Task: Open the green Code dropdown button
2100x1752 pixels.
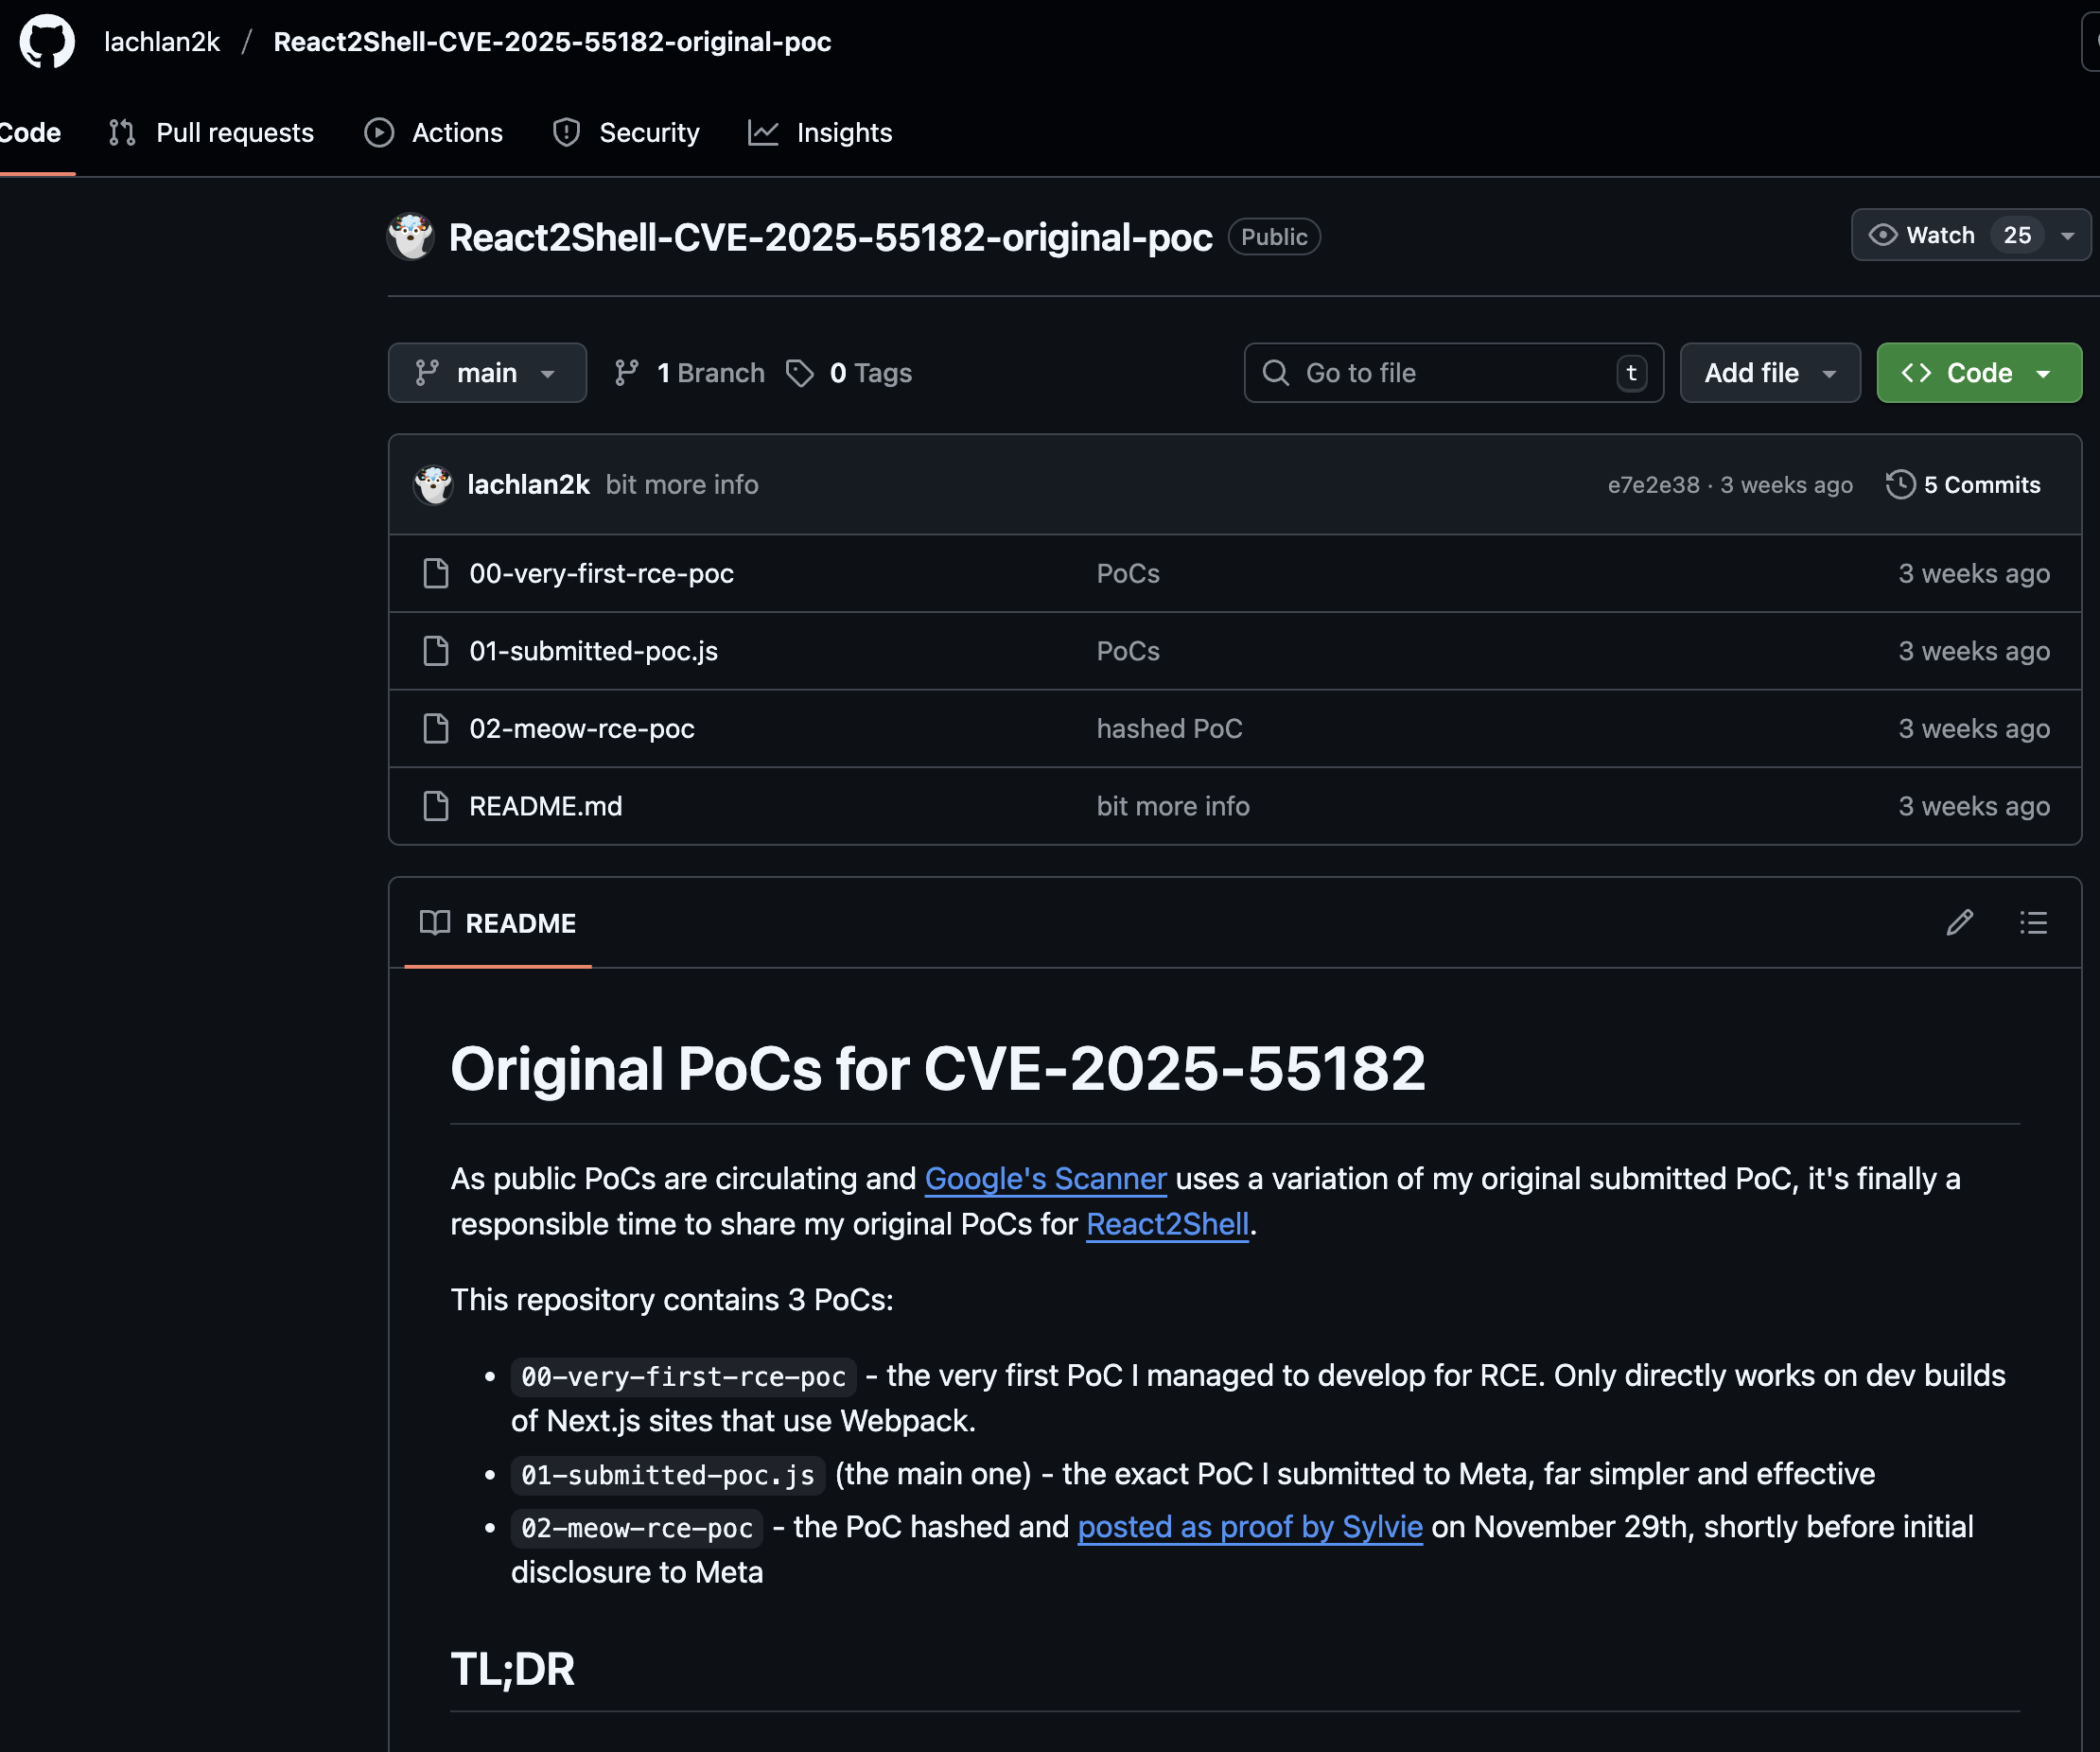Action: point(1978,373)
